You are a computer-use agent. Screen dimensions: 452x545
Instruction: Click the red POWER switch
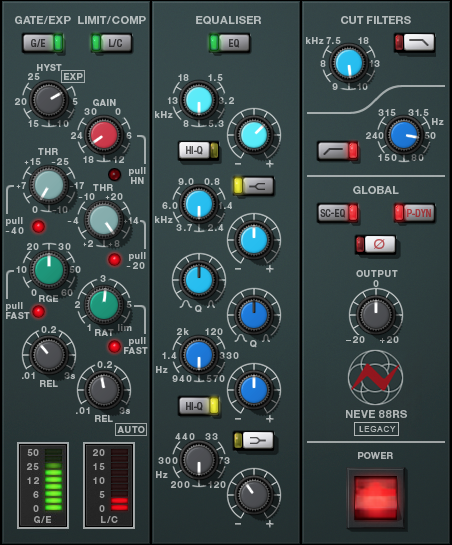376,498
